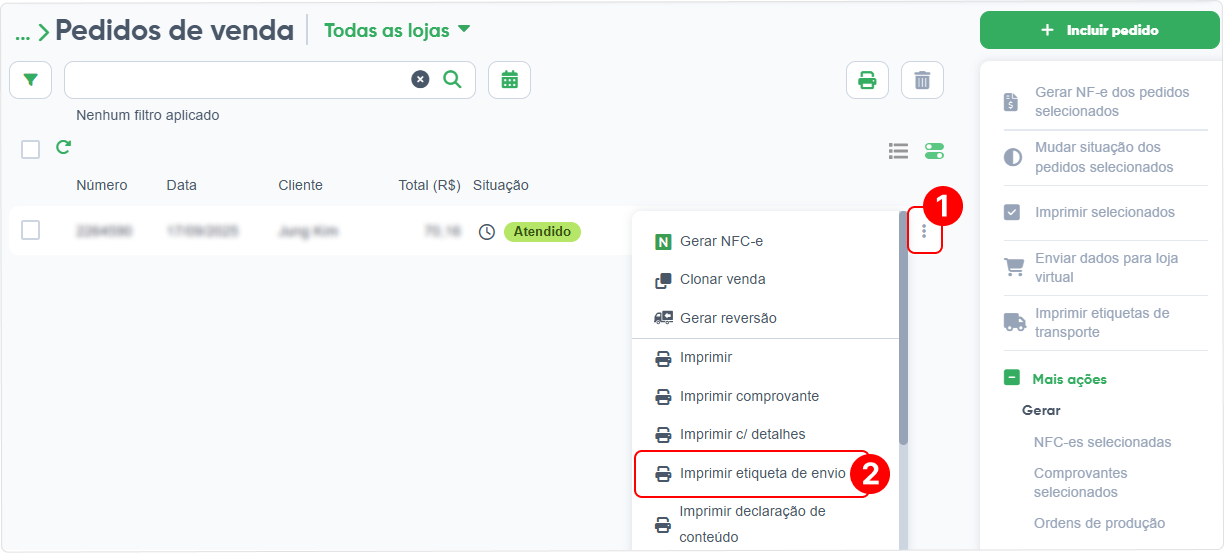
Task: Click the clock icon next to Atendido
Action: [487, 232]
